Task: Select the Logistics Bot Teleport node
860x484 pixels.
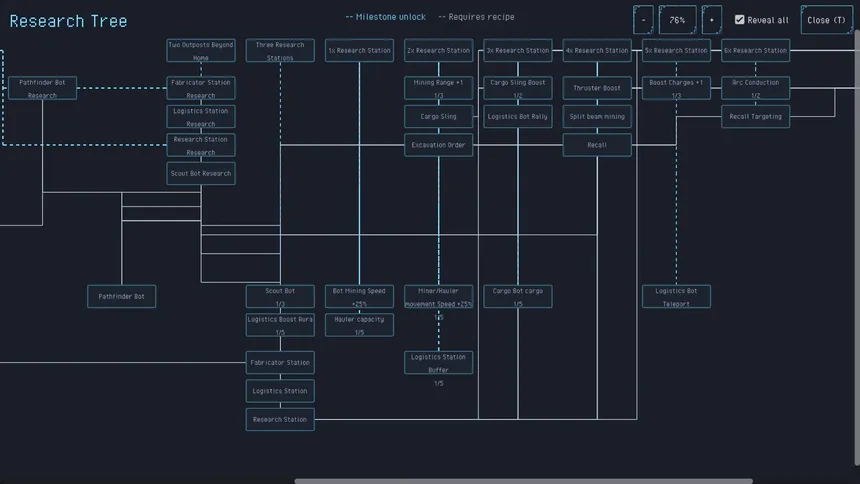Action: (676, 296)
